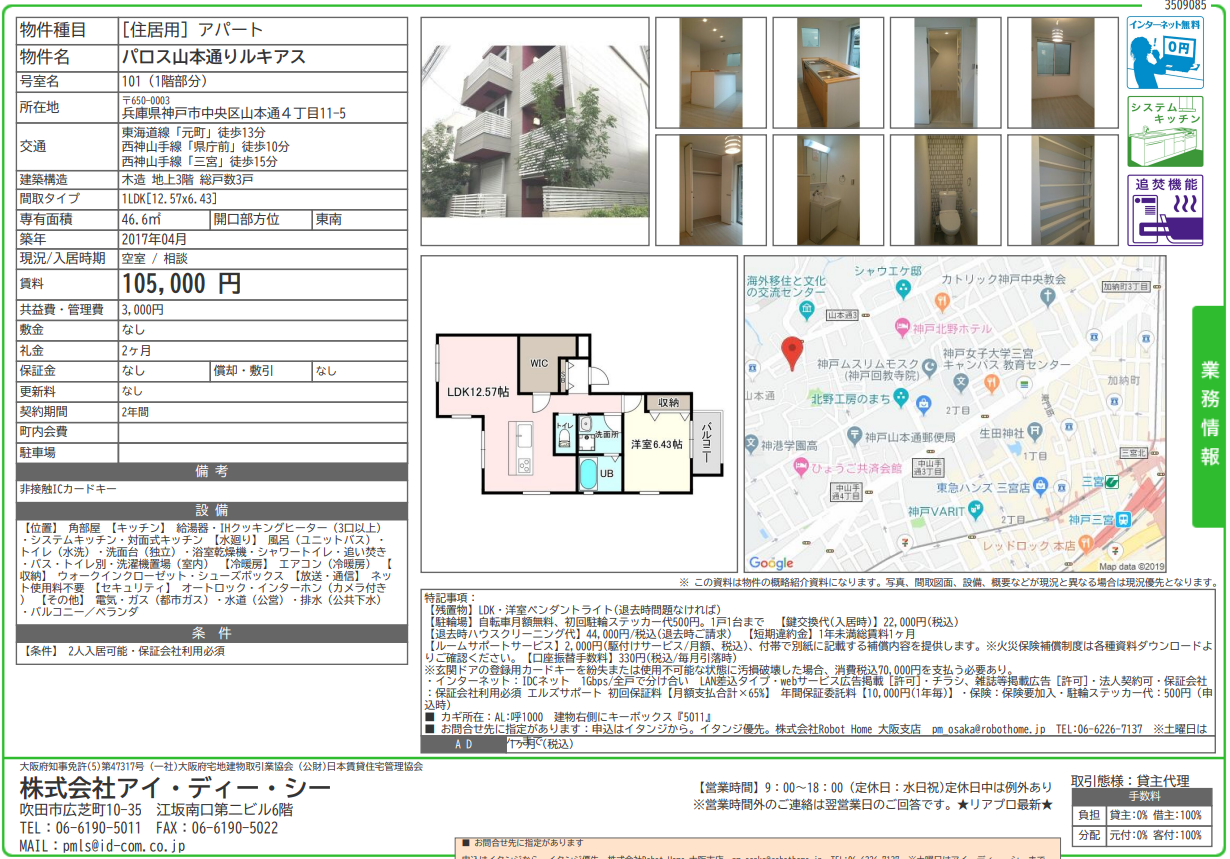Click the 備考 section header
The height and width of the screenshot is (859, 1230).
pos(212,471)
